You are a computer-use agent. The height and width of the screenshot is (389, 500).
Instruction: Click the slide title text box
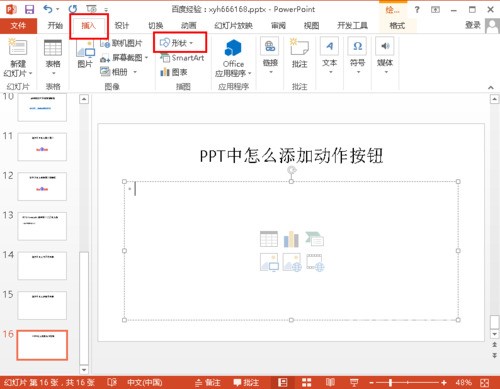(x=291, y=156)
